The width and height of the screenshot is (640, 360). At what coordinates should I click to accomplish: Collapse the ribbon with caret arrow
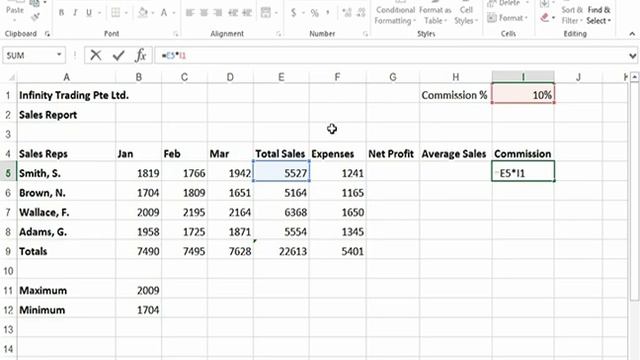(x=632, y=34)
